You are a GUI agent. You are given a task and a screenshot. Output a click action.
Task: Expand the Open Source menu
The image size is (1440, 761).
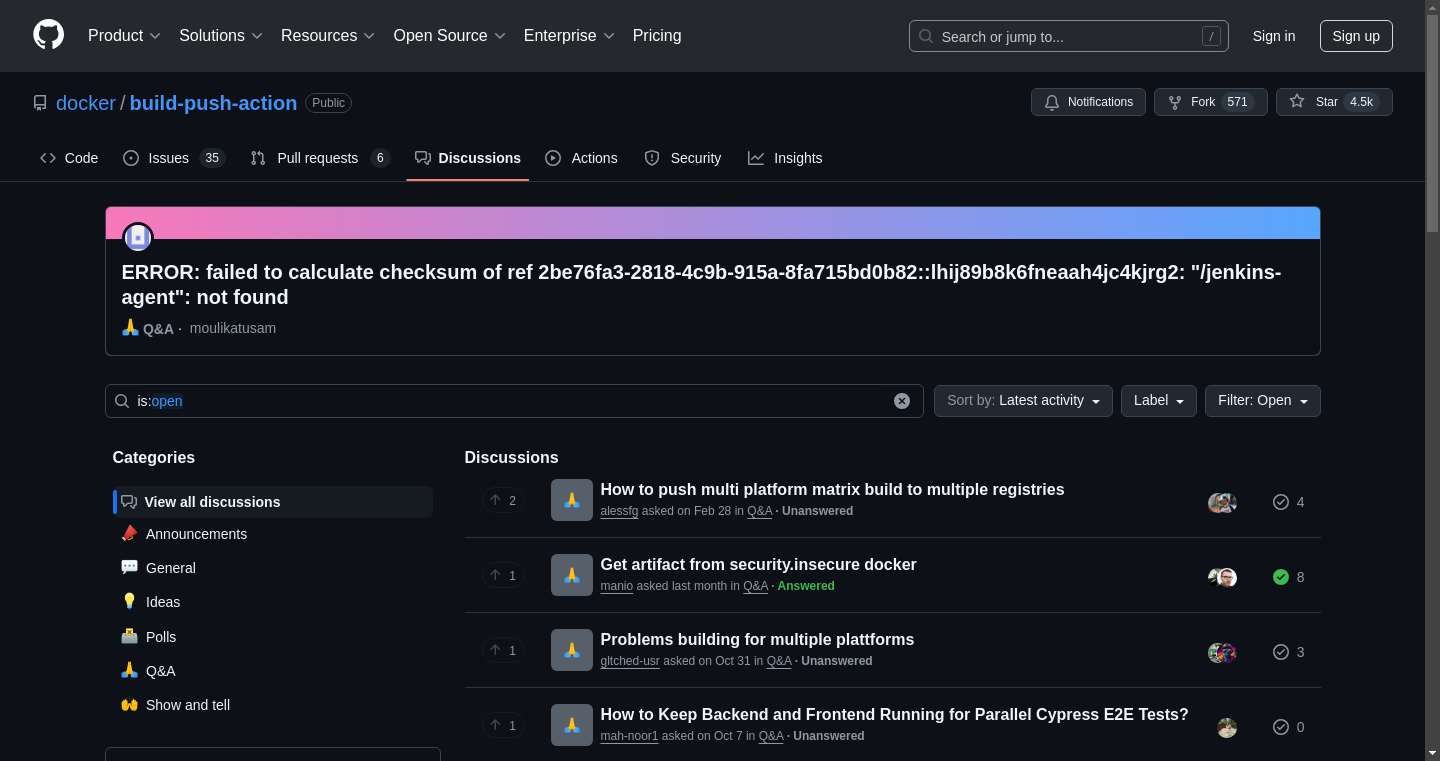(450, 36)
